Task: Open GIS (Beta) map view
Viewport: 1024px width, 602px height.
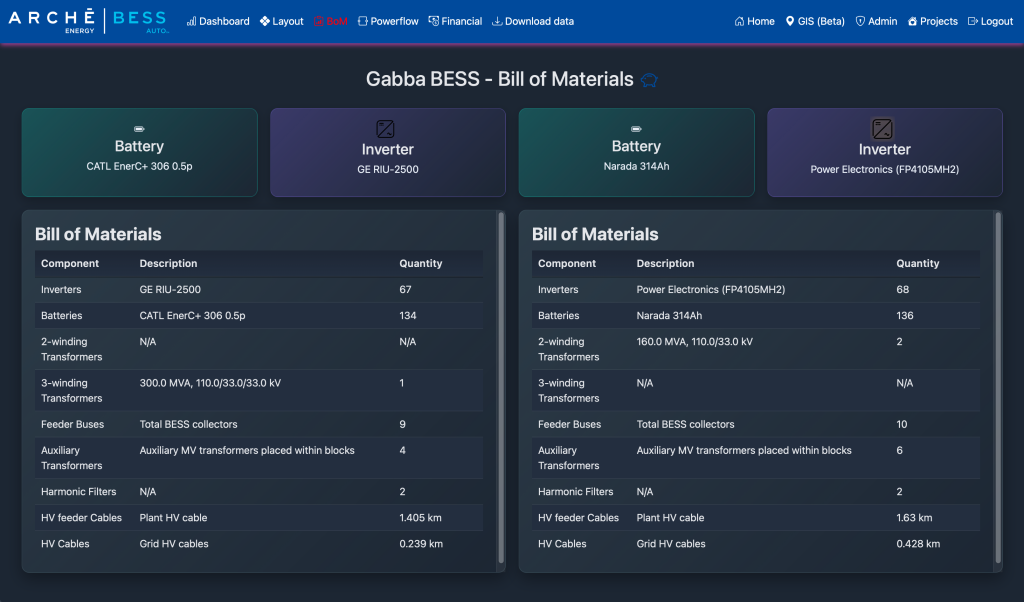Action: coord(815,21)
